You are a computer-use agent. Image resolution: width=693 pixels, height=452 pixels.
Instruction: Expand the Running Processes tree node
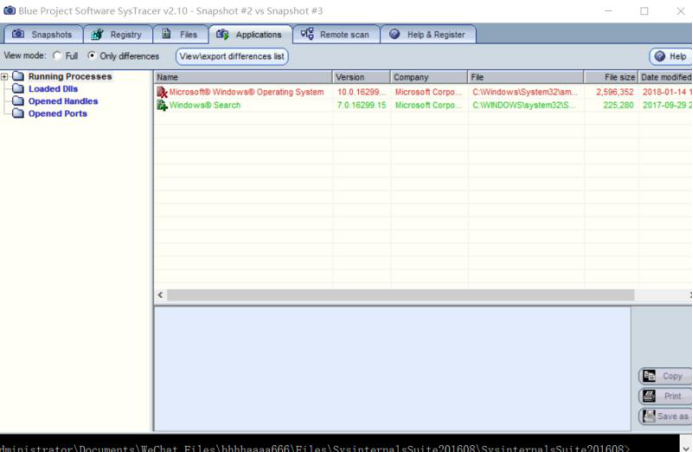[x=4, y=77]
